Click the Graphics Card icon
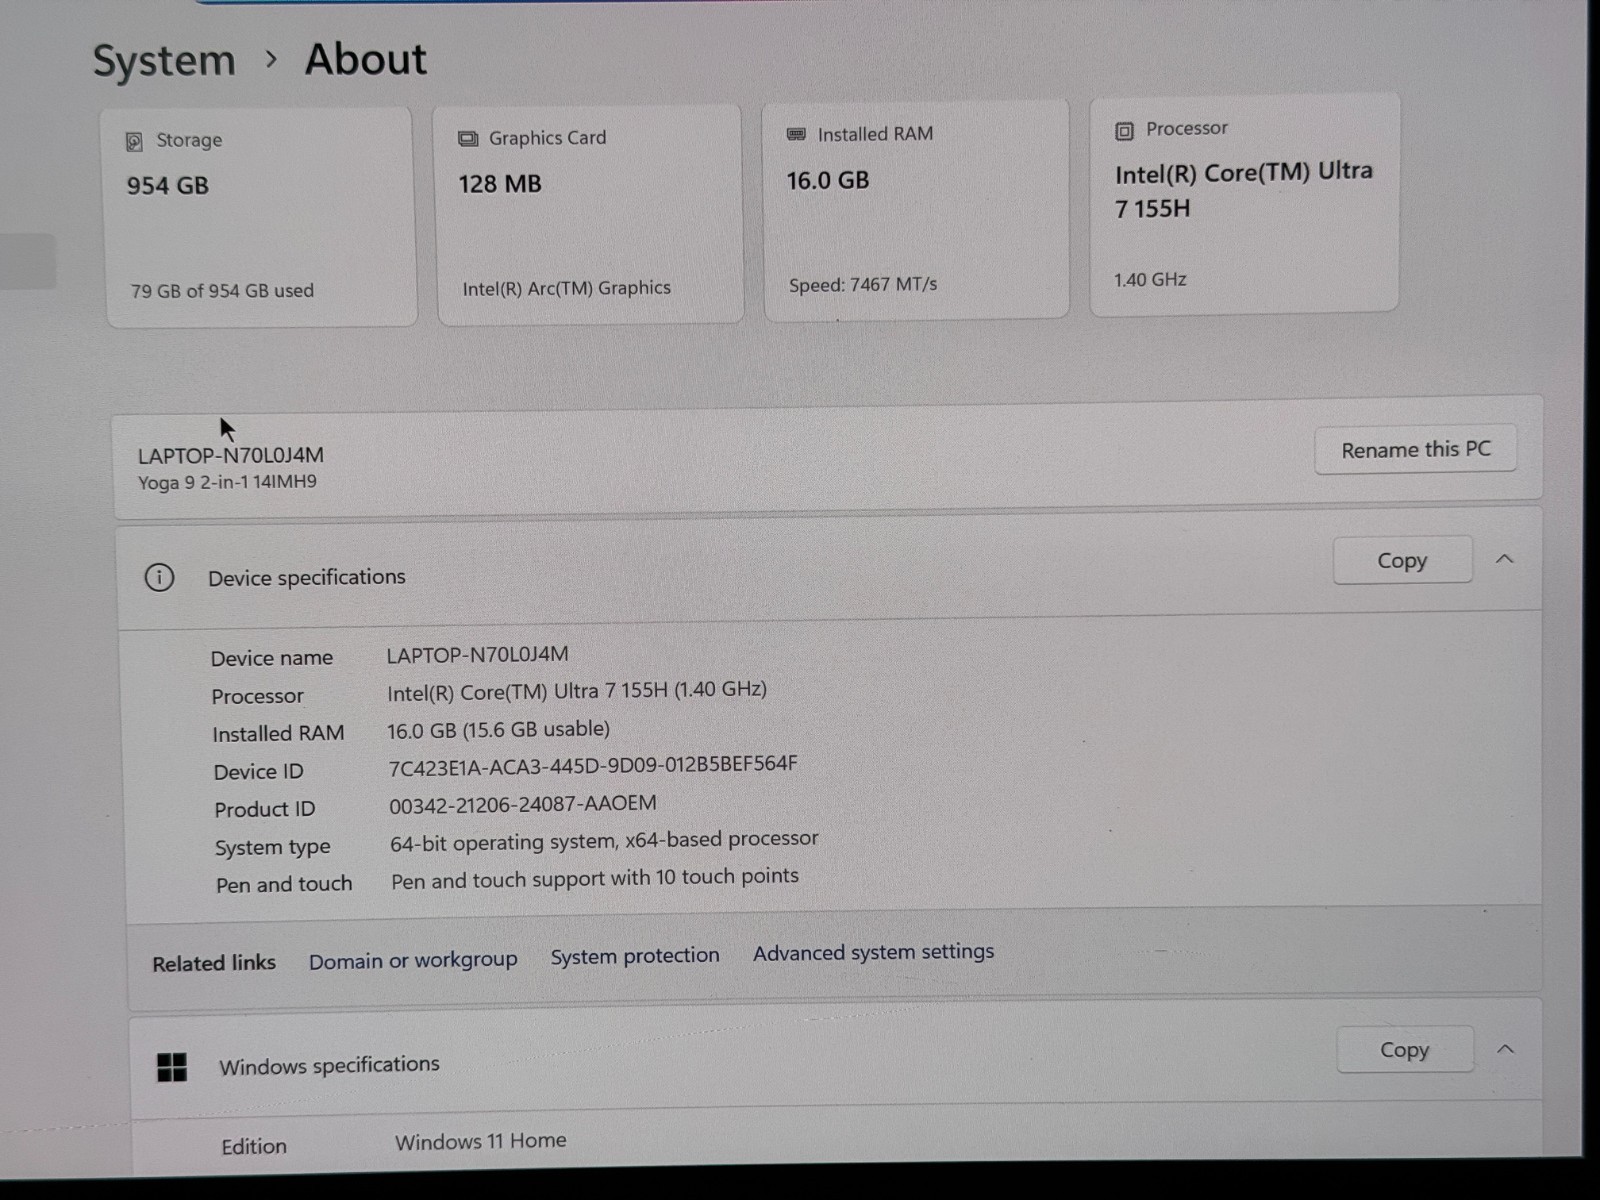The height and width of the screenshot is (1200, 1600). [x=467, y=138]
